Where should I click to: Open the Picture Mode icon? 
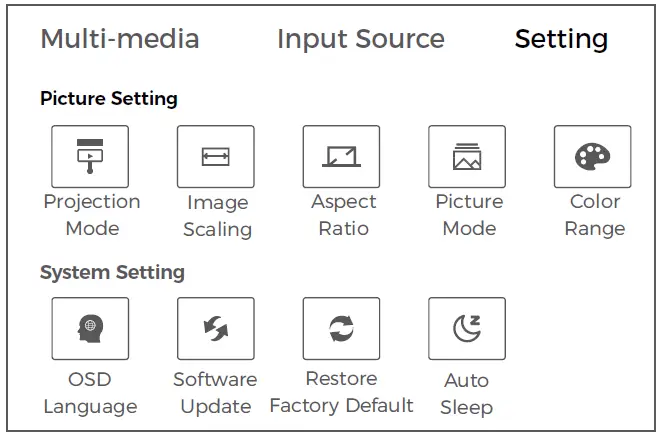467,156
